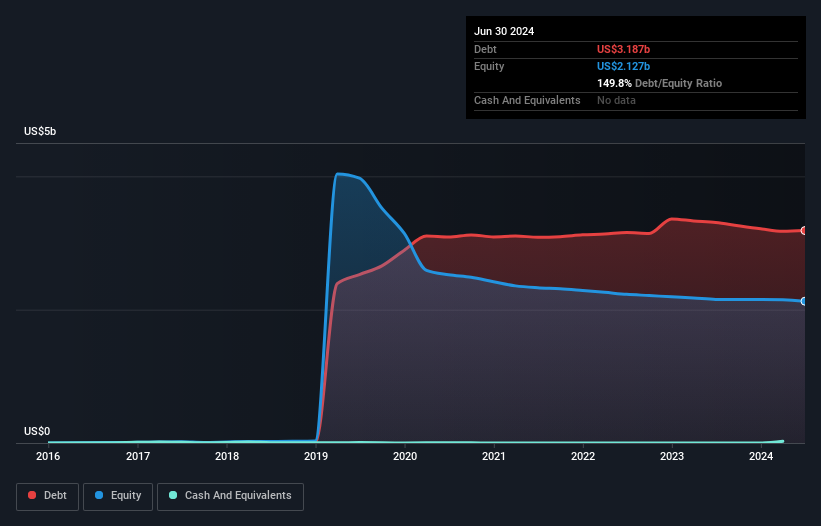The image size is (821, 526).
Task: Click the 2017 x-axis label
Action: click(138, 456)
